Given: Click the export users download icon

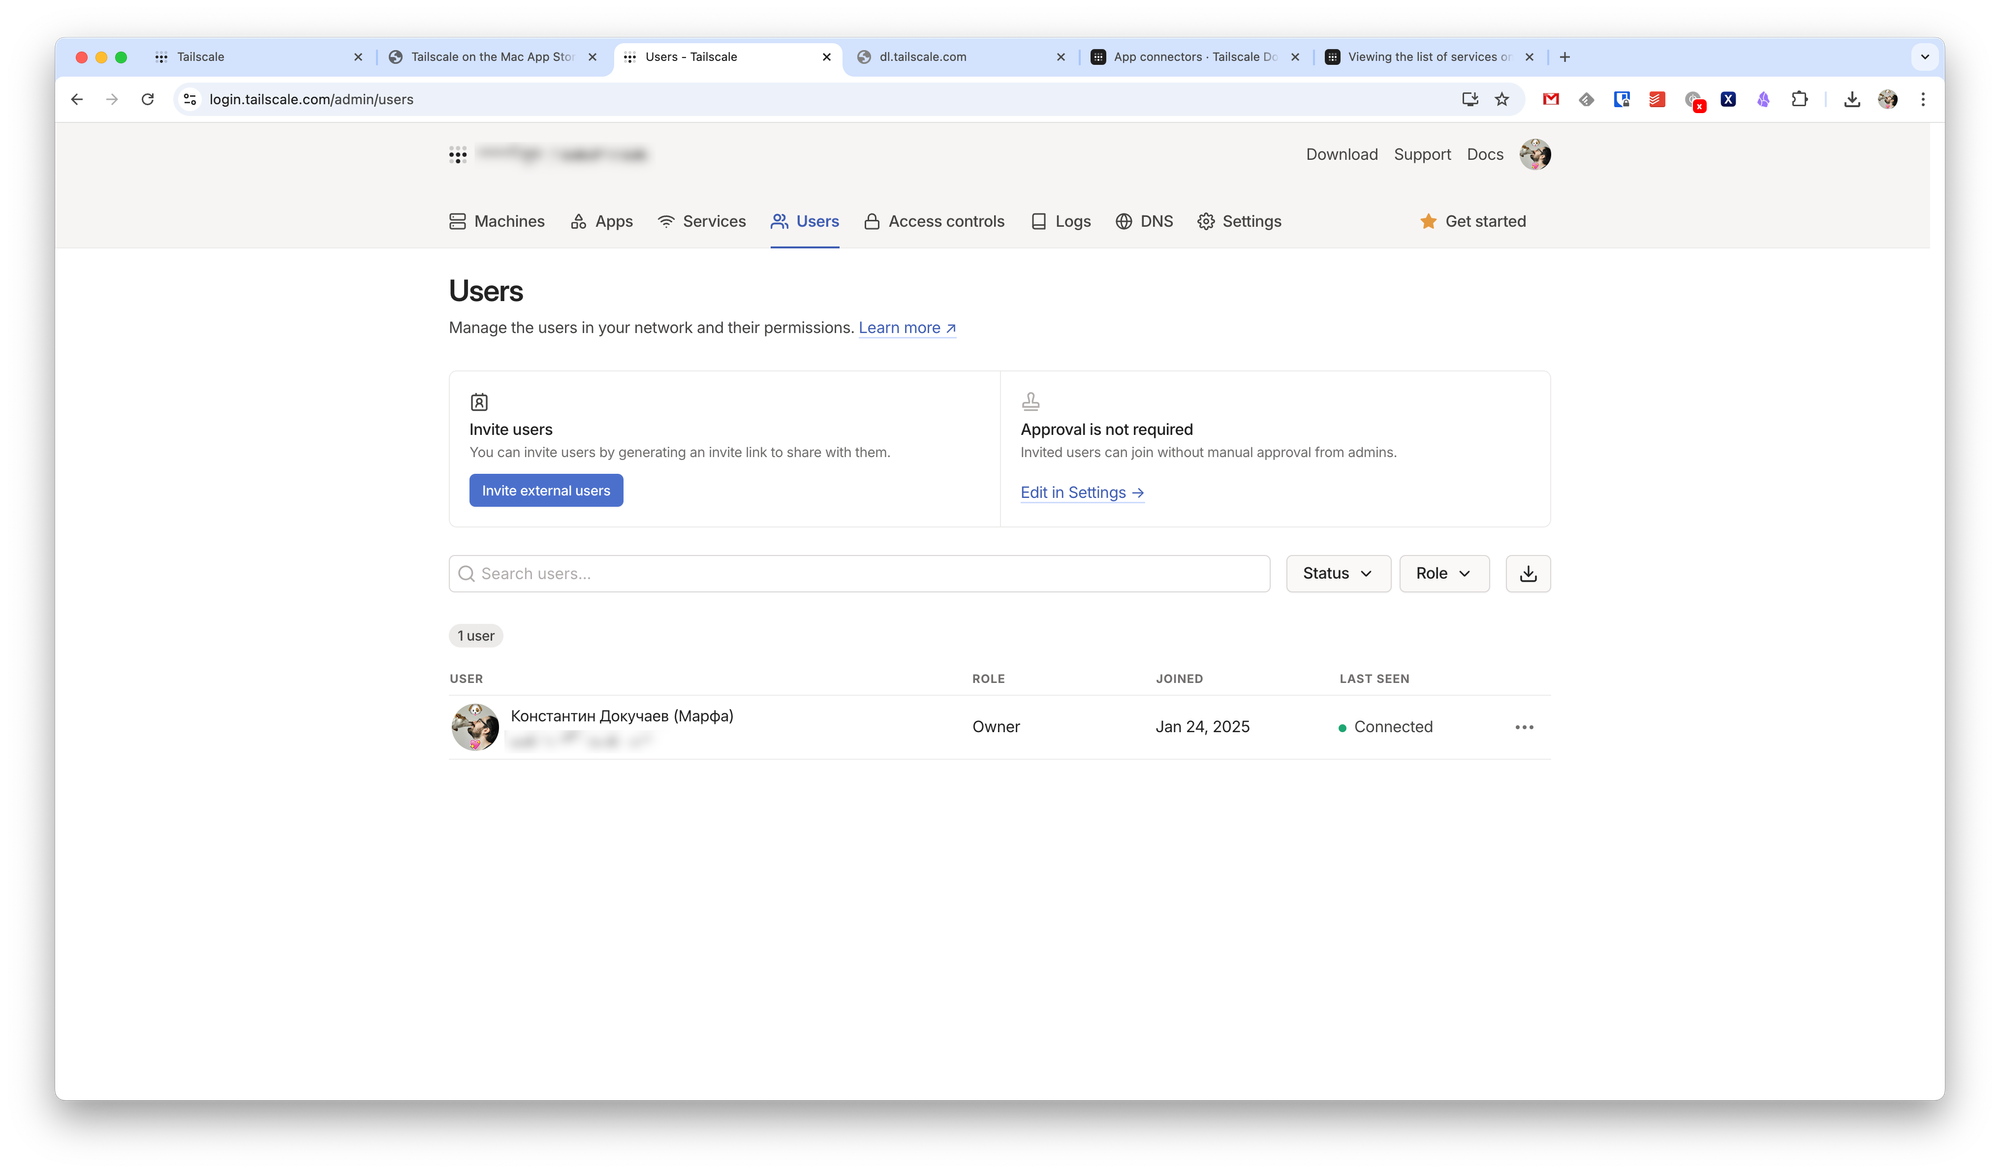Looking at the screenshot, I should (1527, 574).
